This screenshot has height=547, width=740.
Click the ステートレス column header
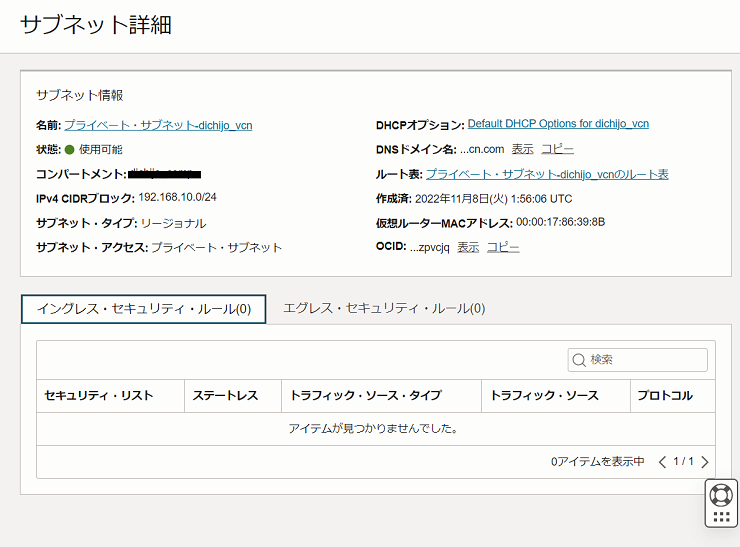pyautogui.click(x=225, y=396)
